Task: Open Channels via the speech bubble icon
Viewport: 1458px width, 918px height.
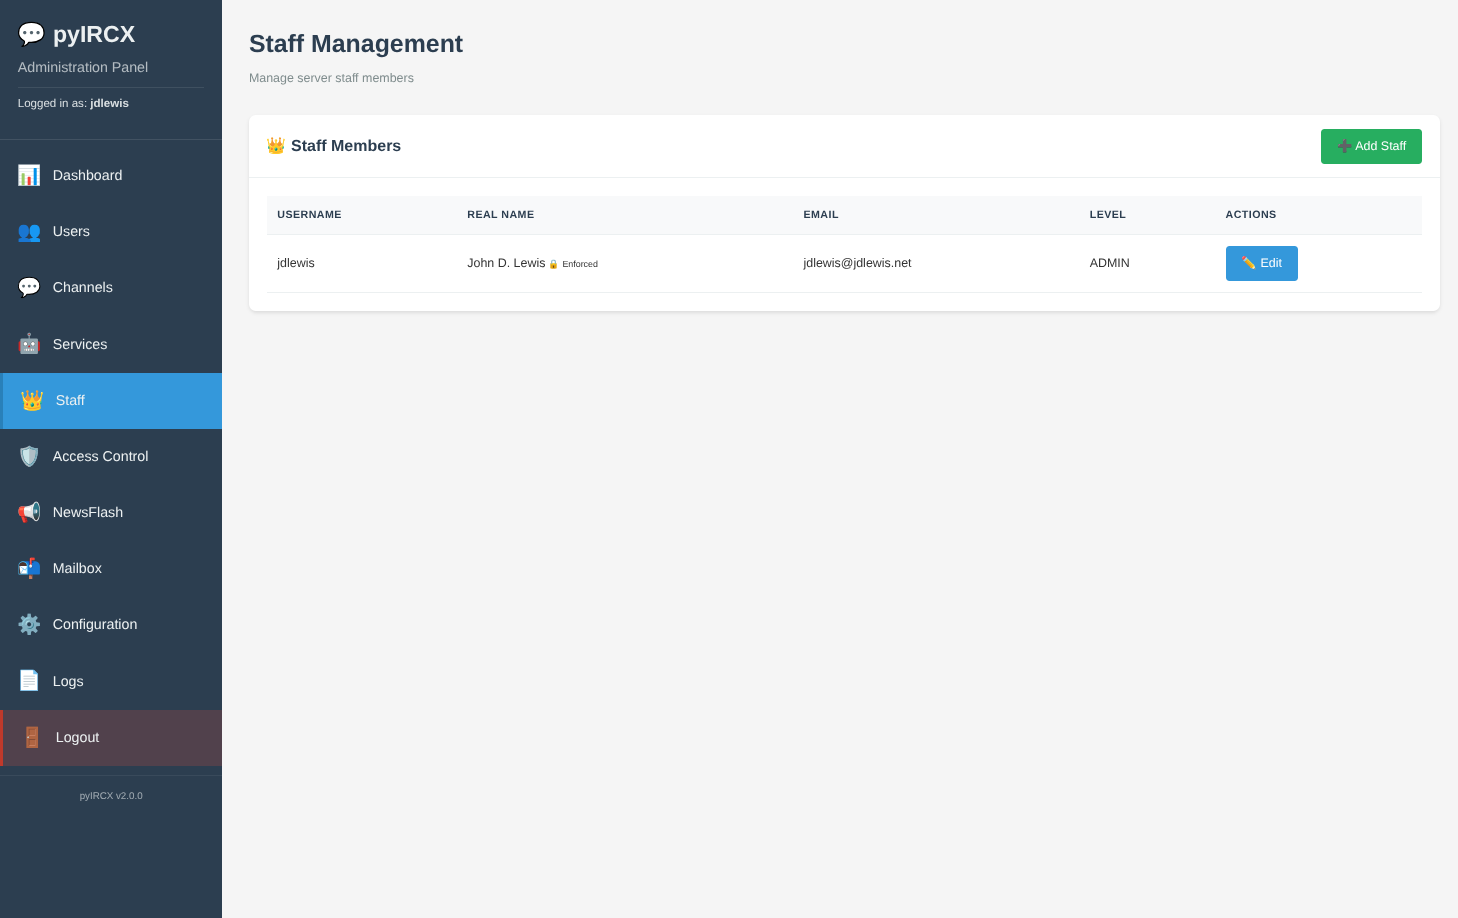Action: [x=30, y=287]
